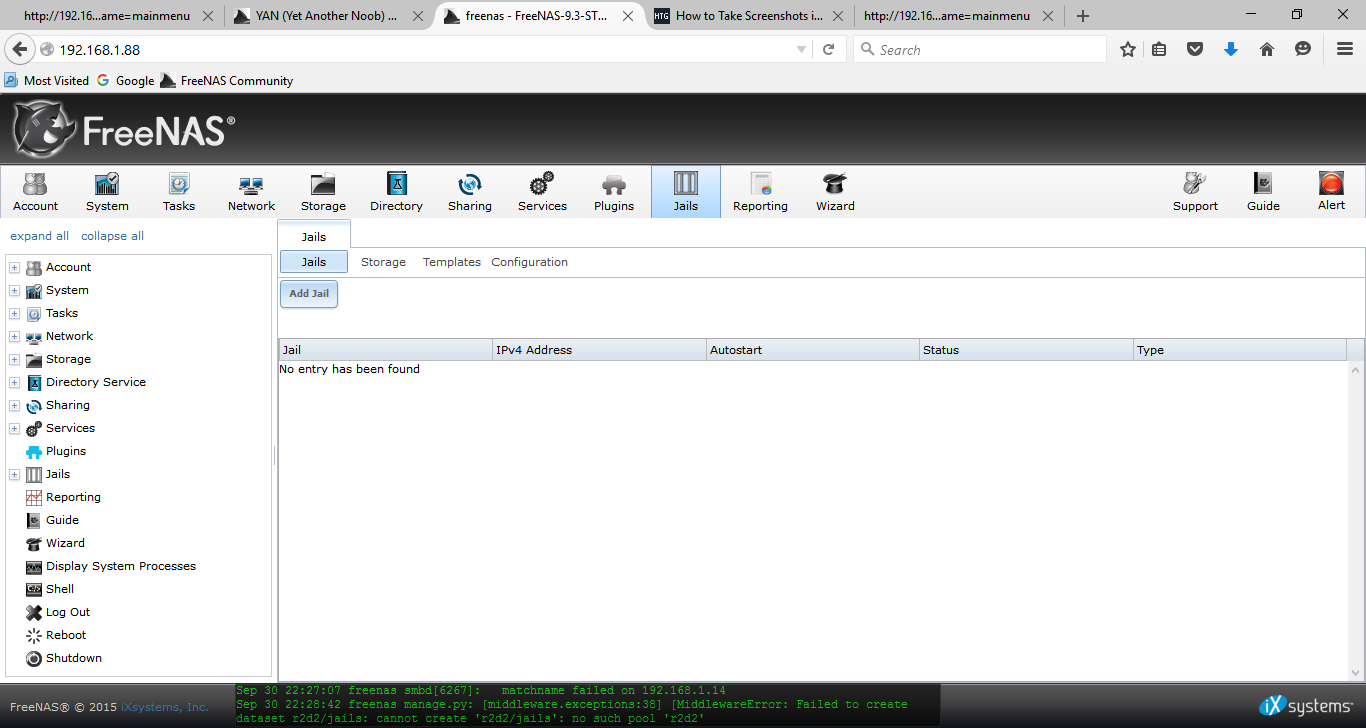Open the Services toolbar icon
Viewport: 1366px width, 728px height.
(542, 191)
